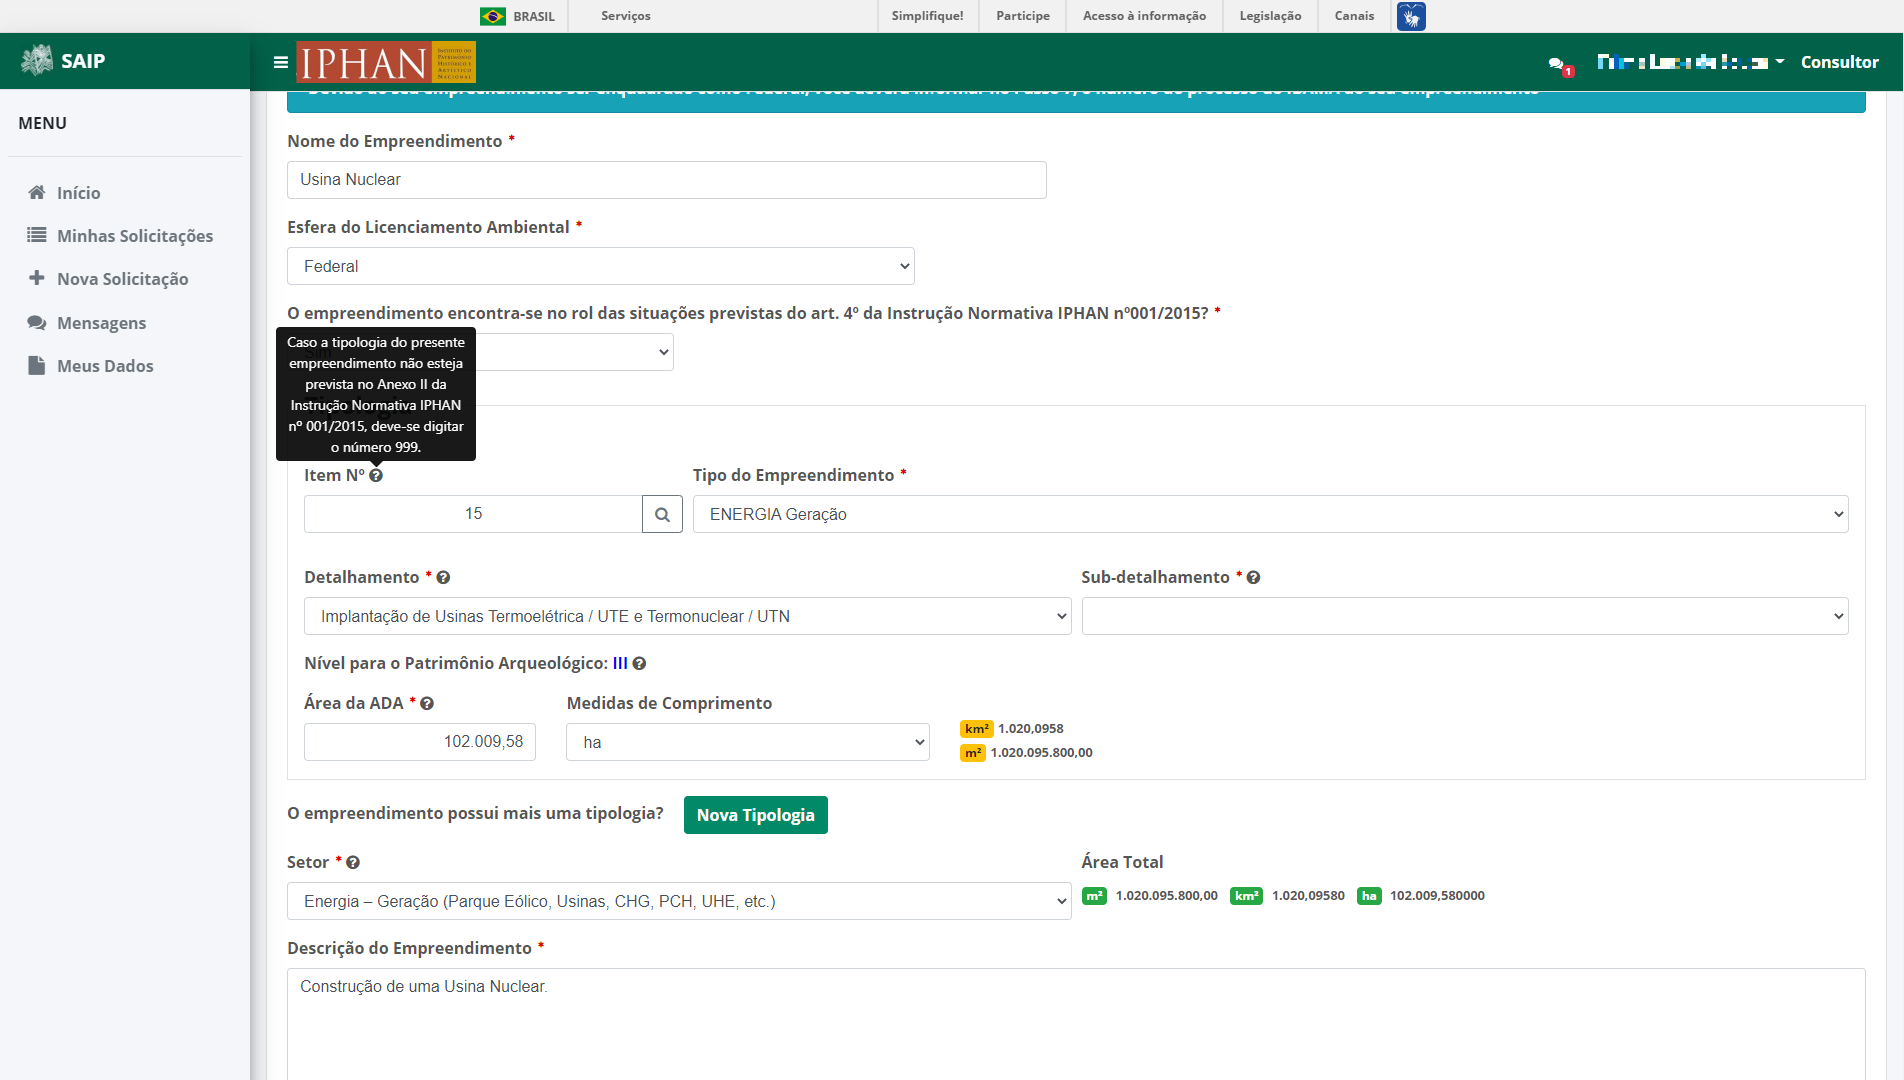Click the Meus Dados document icon
The width and height of the screenshot is (1904, 1080).
coord(37,365)
